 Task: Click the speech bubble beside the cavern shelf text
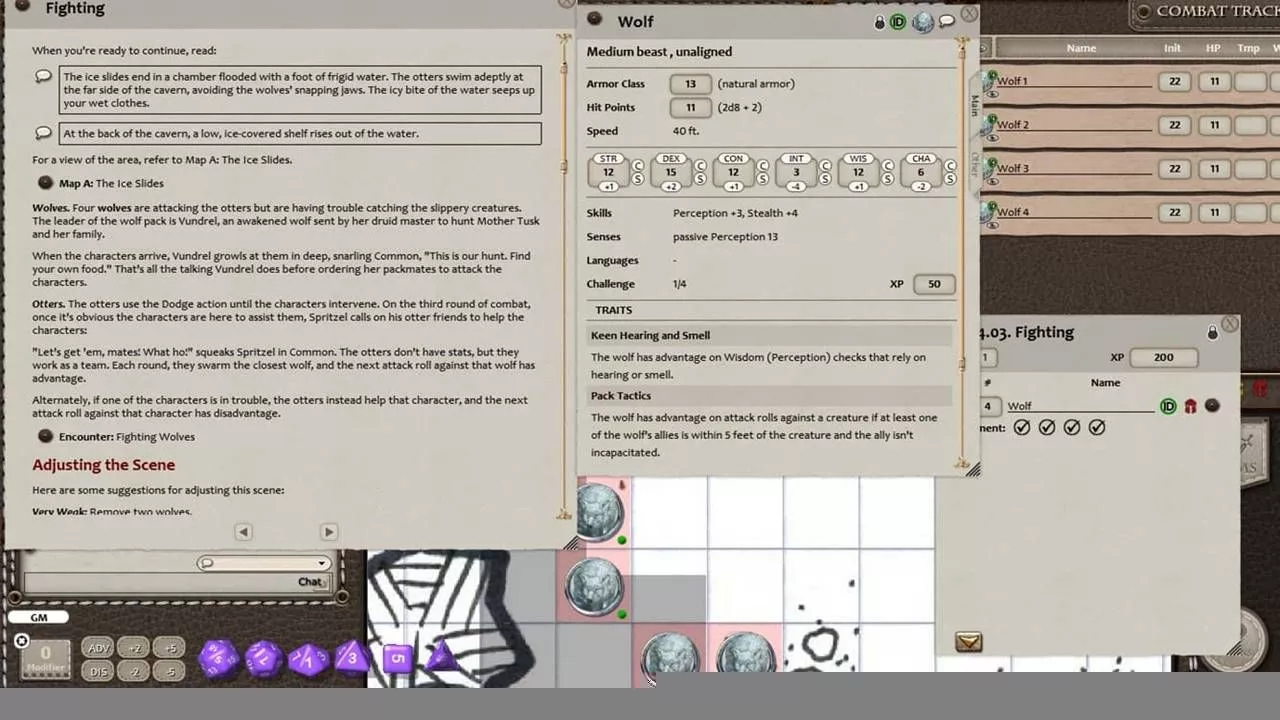coord(43,132)
